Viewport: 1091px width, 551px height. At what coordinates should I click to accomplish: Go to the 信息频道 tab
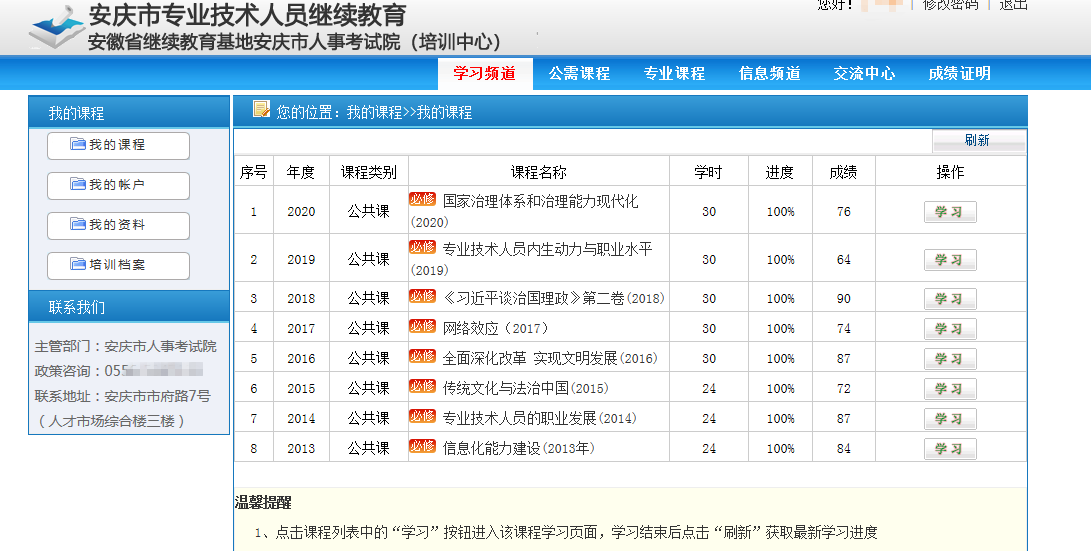pos(769,73)
